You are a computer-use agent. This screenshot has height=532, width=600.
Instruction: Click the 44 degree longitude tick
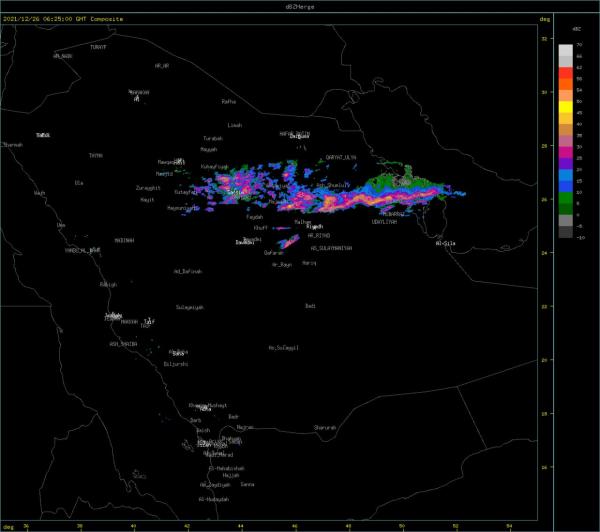tap(240, 526)
